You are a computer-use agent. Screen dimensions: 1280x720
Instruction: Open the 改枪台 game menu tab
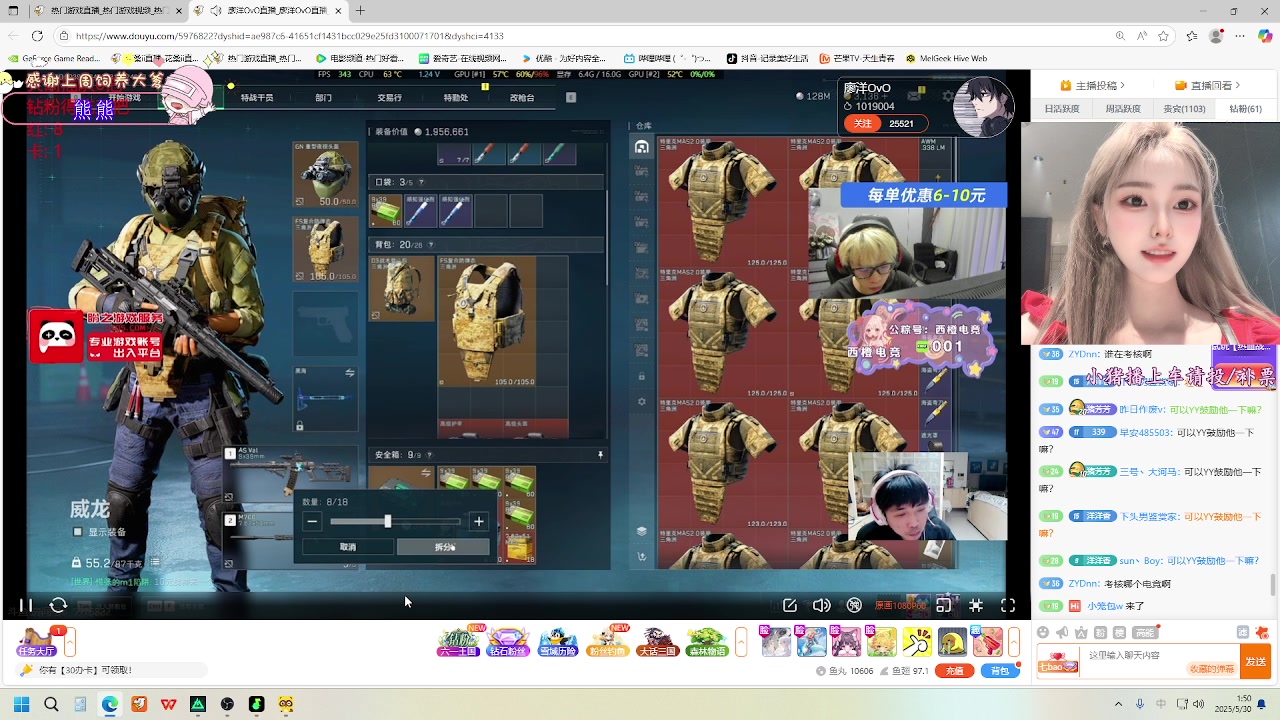522,98
